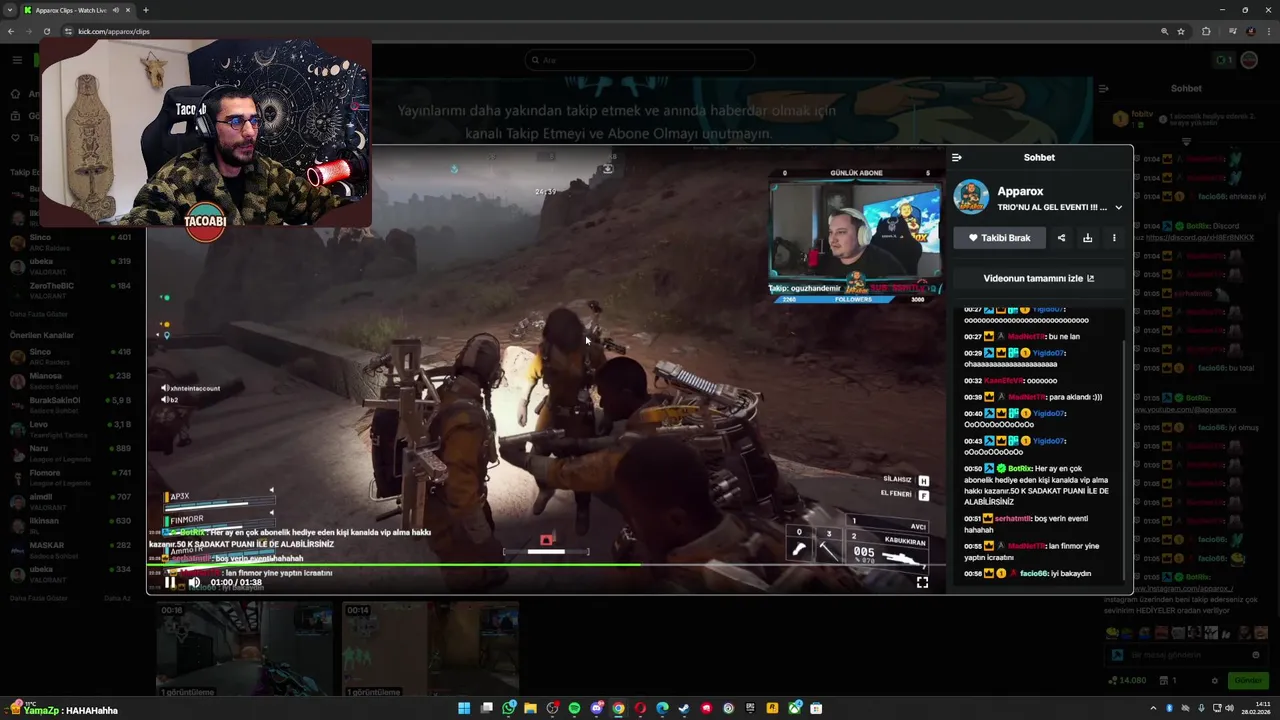The image size is (1280, 720).
Task: Mute the Apparox Clips tab audio
Action: click(116, 10)
